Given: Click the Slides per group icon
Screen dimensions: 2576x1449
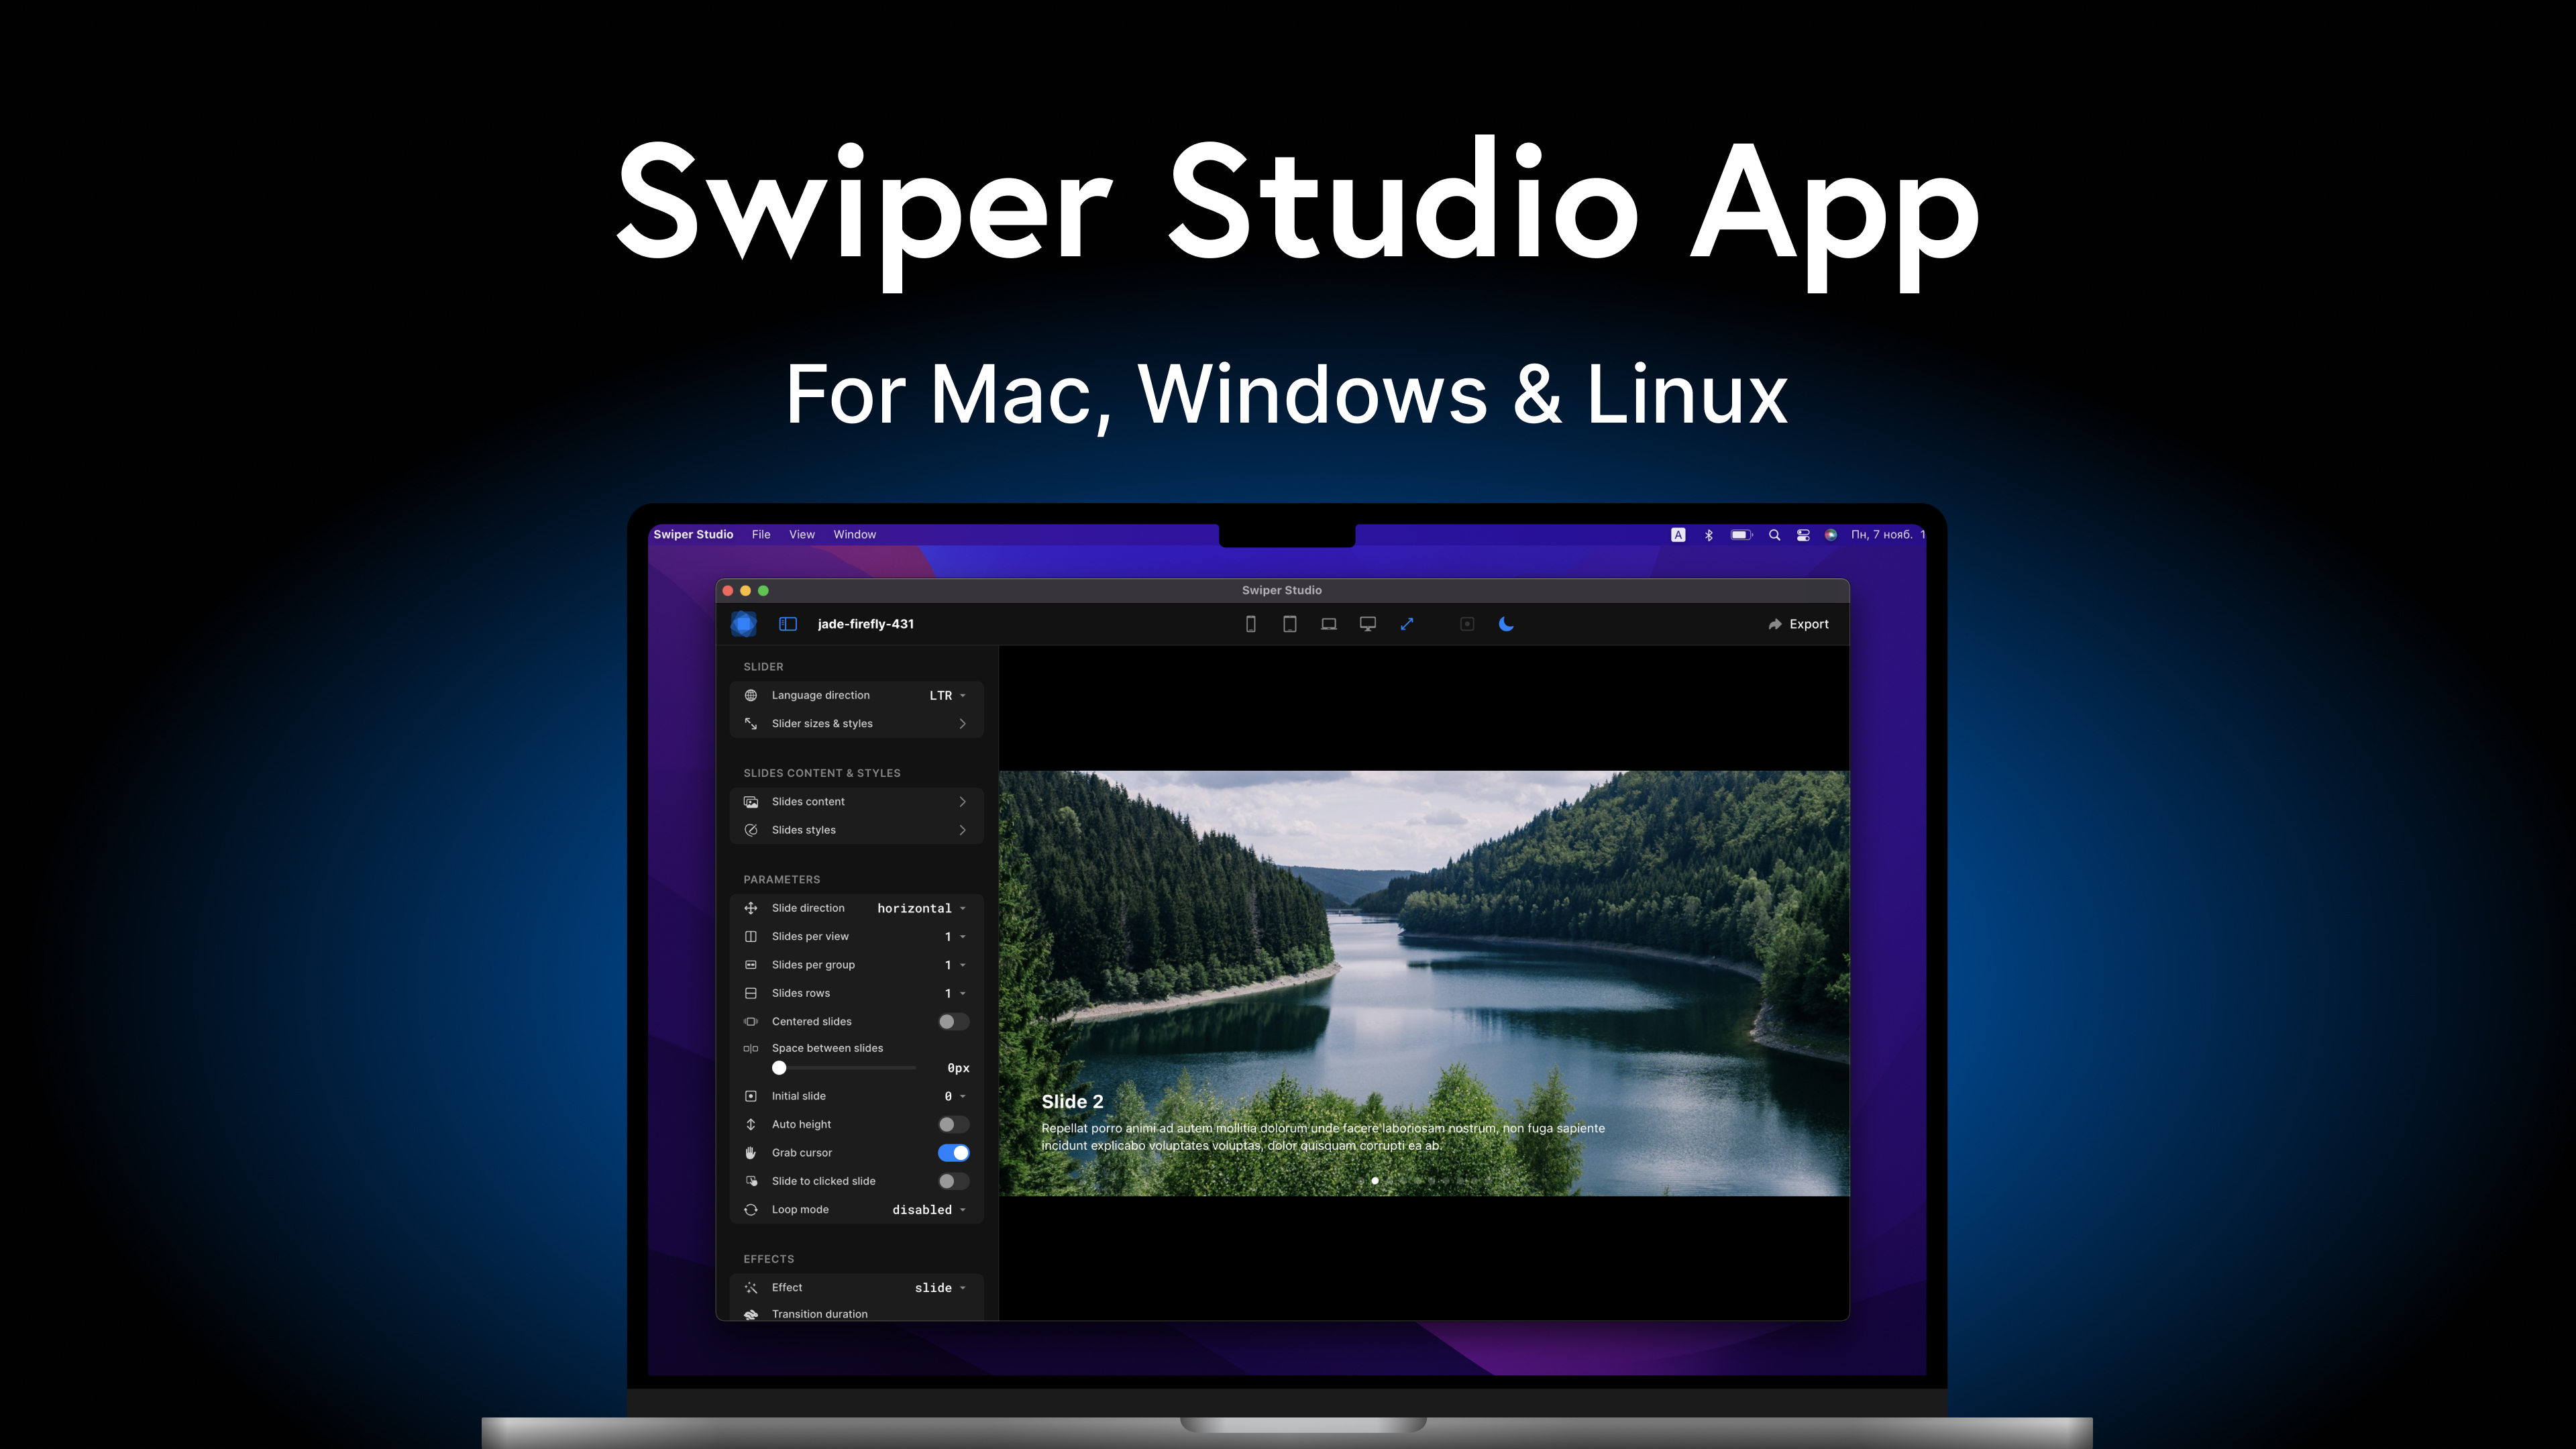Looking at the screenshot, I should coord(751,965).
